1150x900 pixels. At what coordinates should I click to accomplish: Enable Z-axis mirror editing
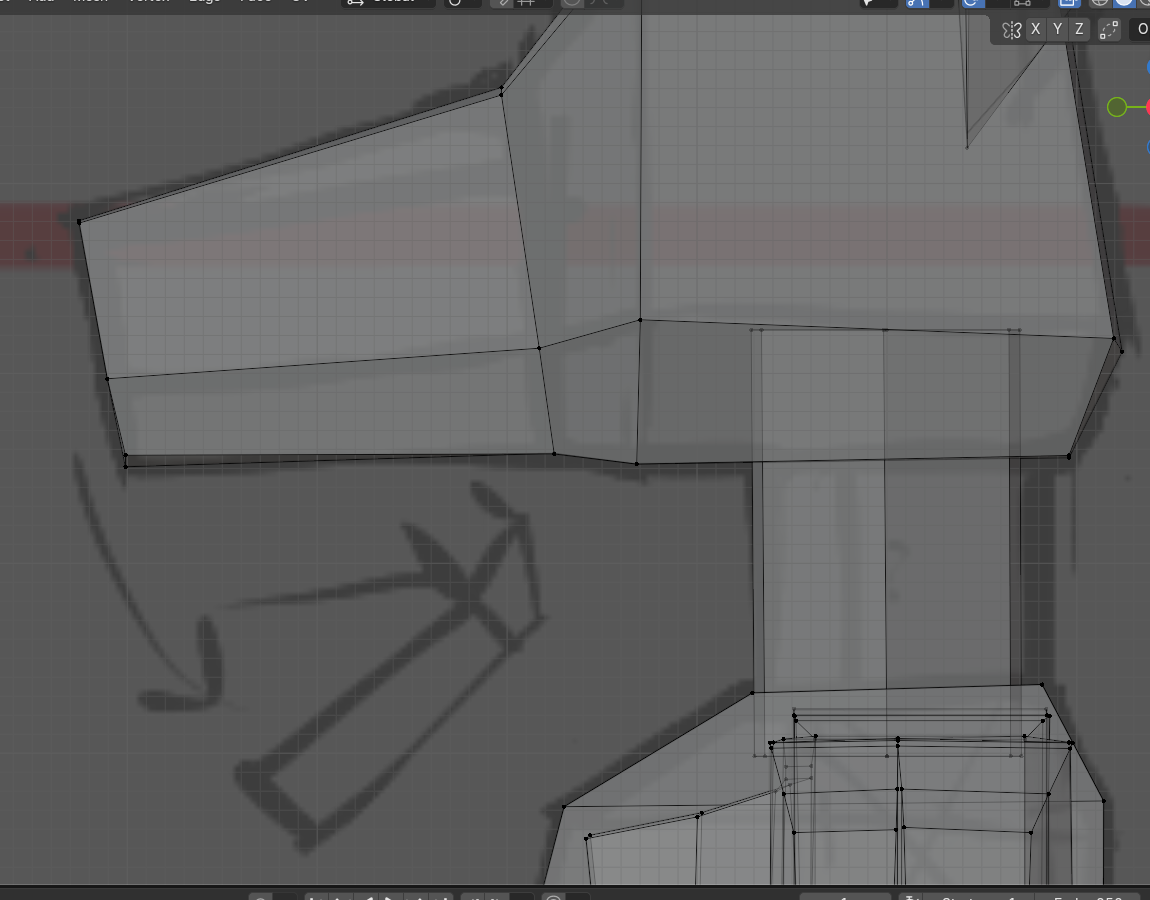coord(1079,30)
